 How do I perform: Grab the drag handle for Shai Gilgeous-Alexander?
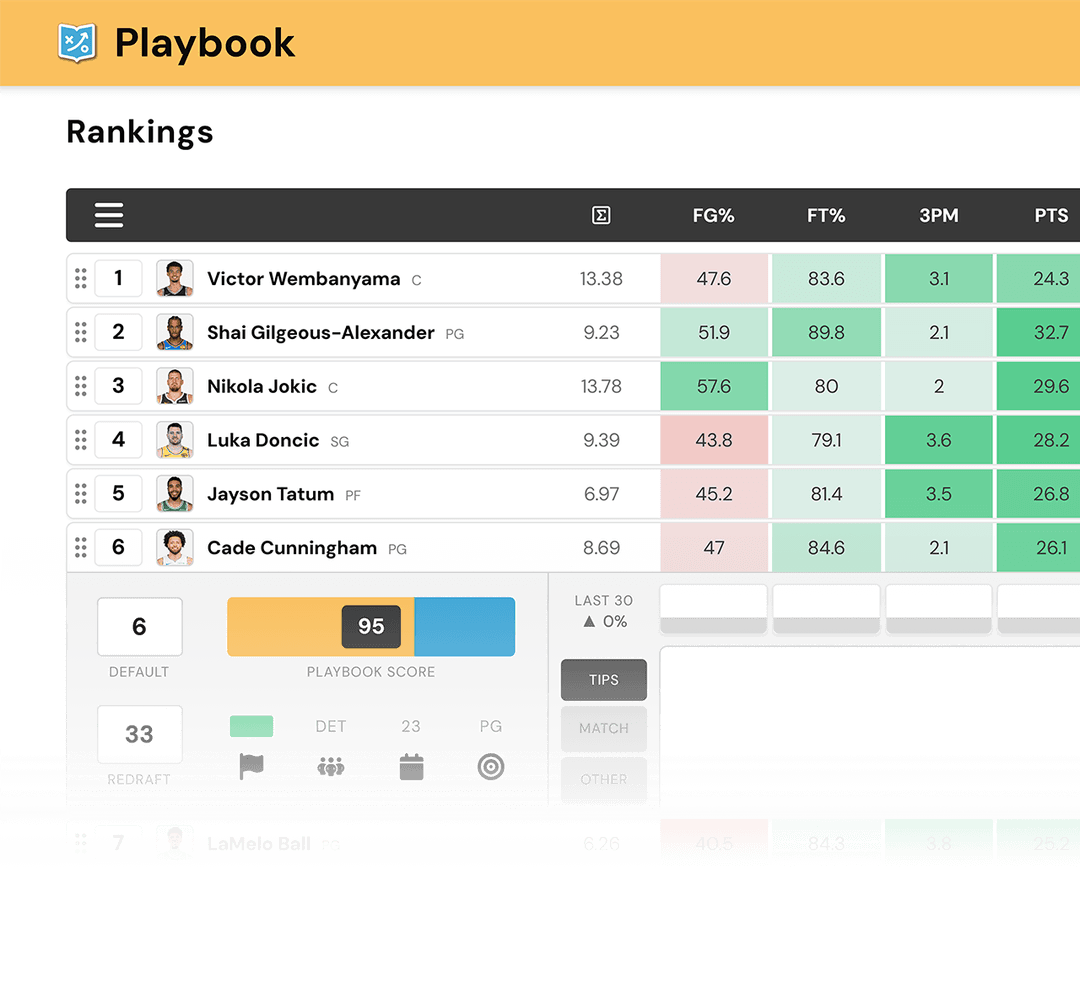click(81, 332)
